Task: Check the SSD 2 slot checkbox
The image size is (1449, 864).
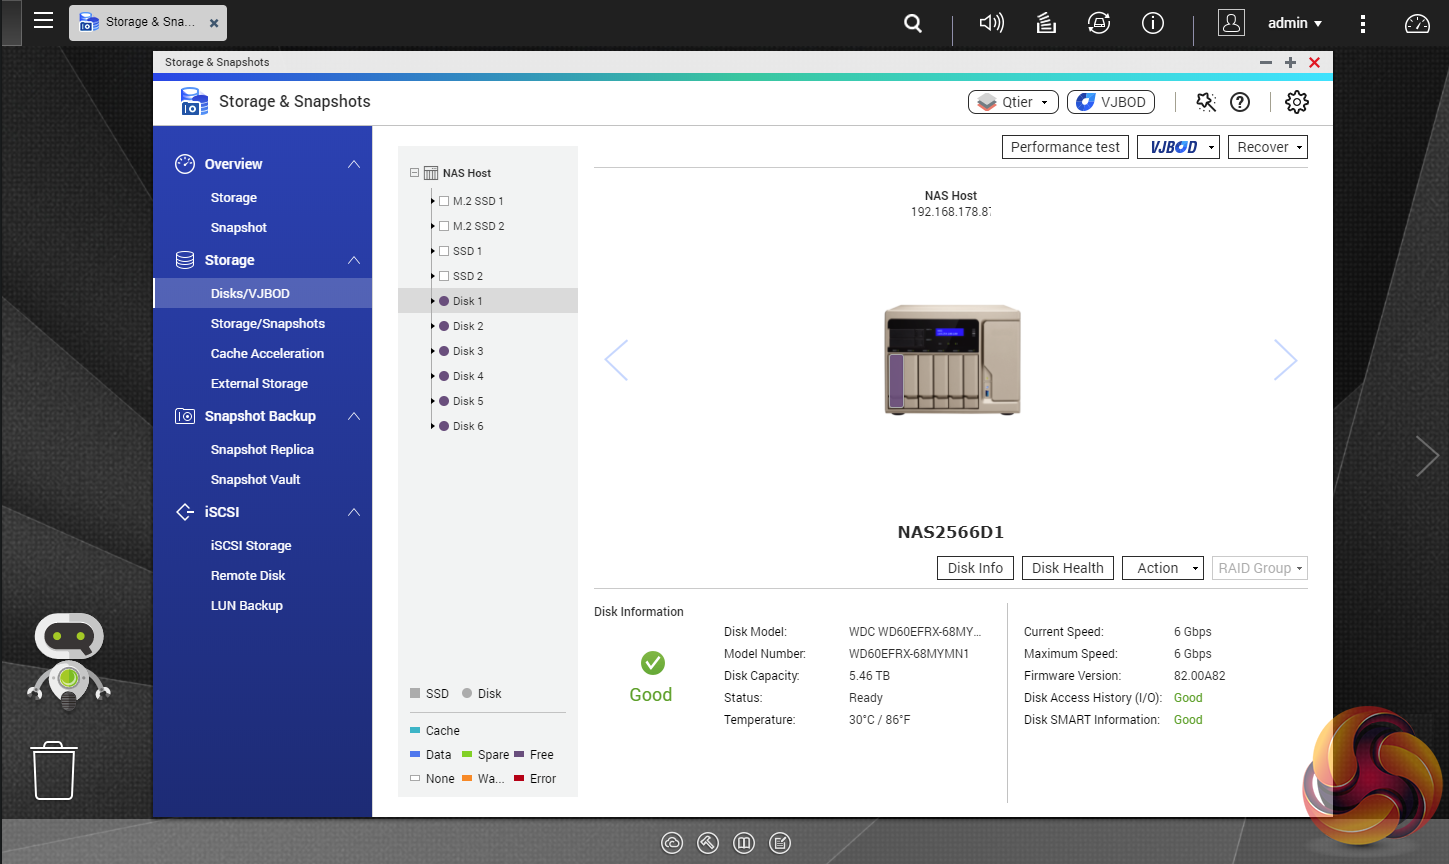Action: pyautogui.click(x=444, y=276)
